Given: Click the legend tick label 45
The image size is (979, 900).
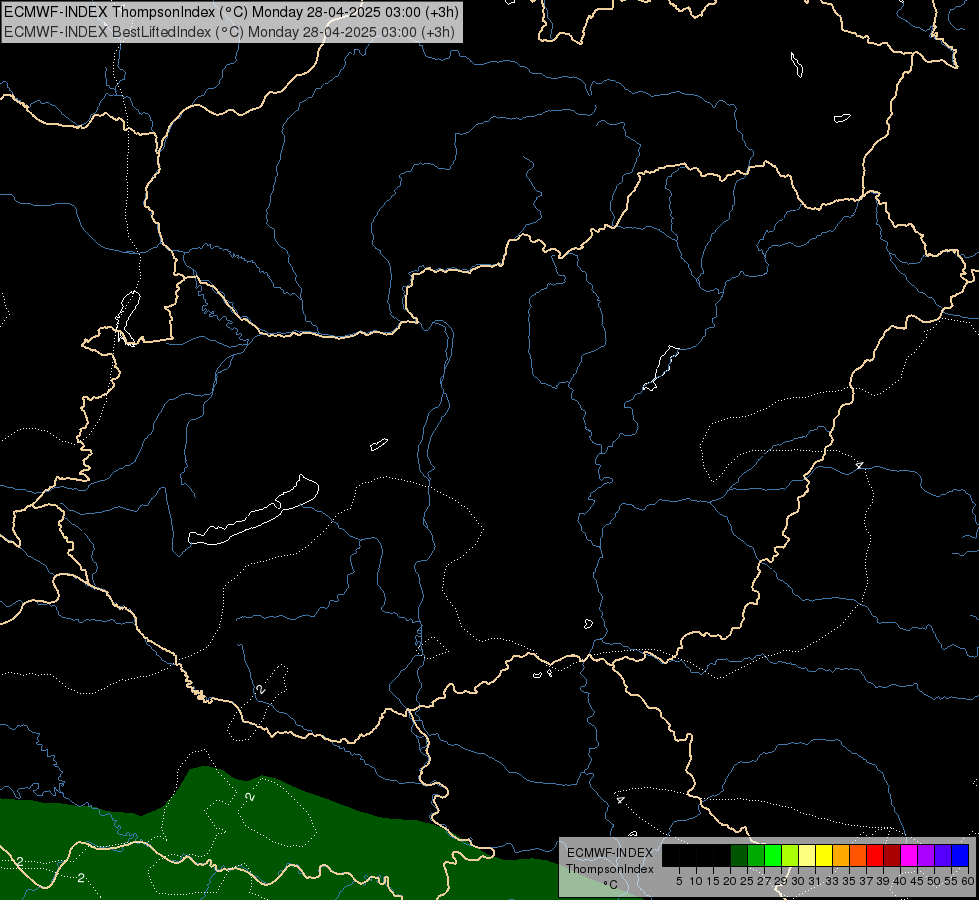Looking at the screenshot, I should (x=917, y=881).
